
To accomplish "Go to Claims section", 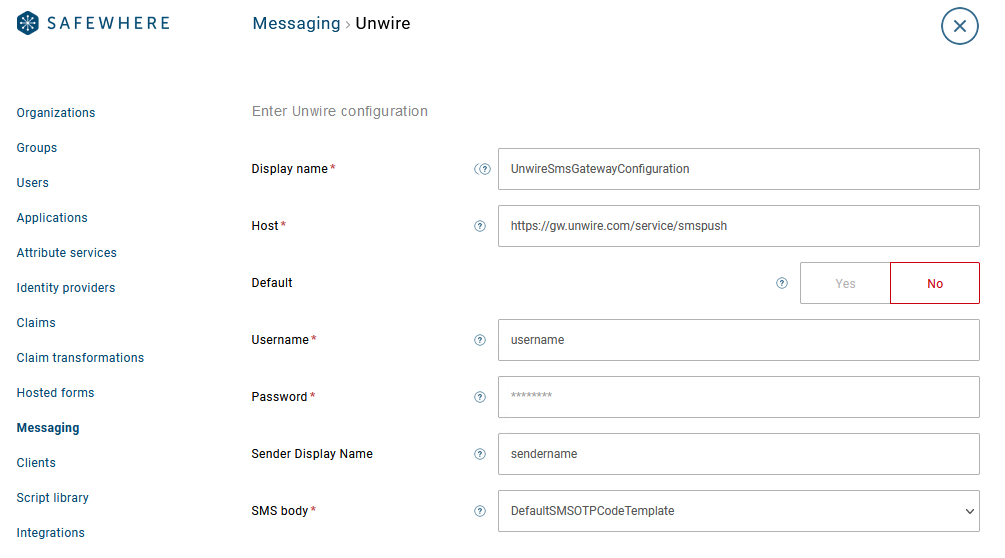I will click(36, 323).
